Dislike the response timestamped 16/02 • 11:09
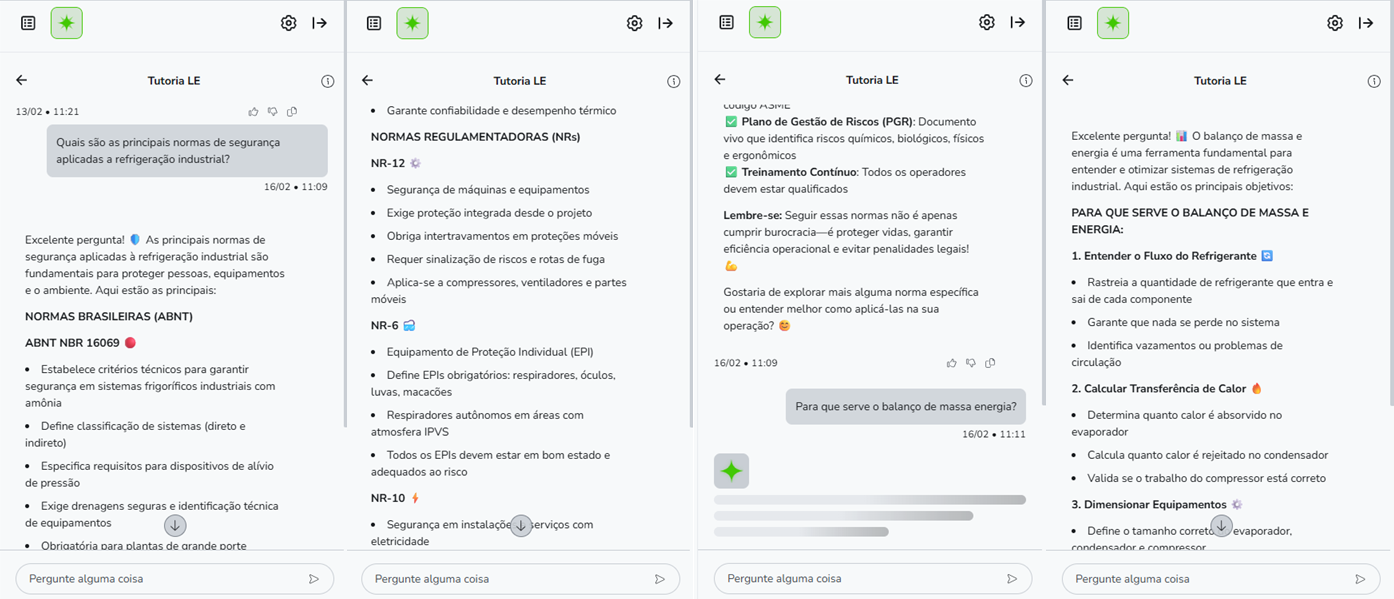1394x599 pixels. pos(971,363)
